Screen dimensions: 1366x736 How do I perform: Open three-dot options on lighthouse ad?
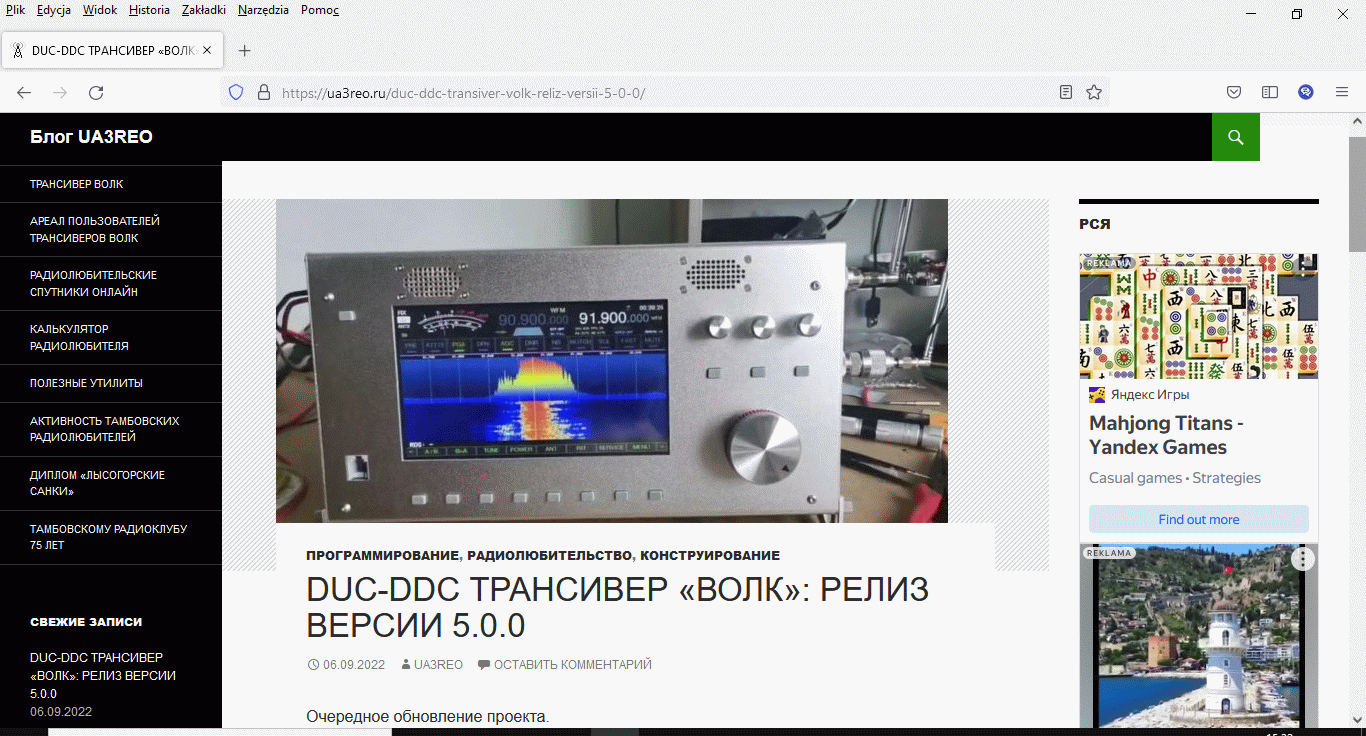point(1303,559)
